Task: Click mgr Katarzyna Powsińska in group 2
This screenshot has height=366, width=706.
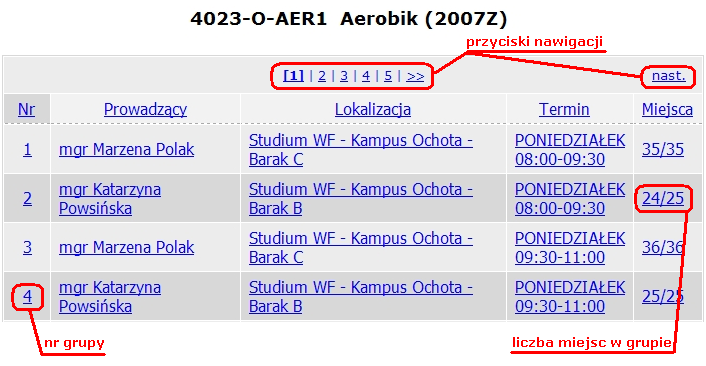Action: pyautogui.click(x=110, y=199)
